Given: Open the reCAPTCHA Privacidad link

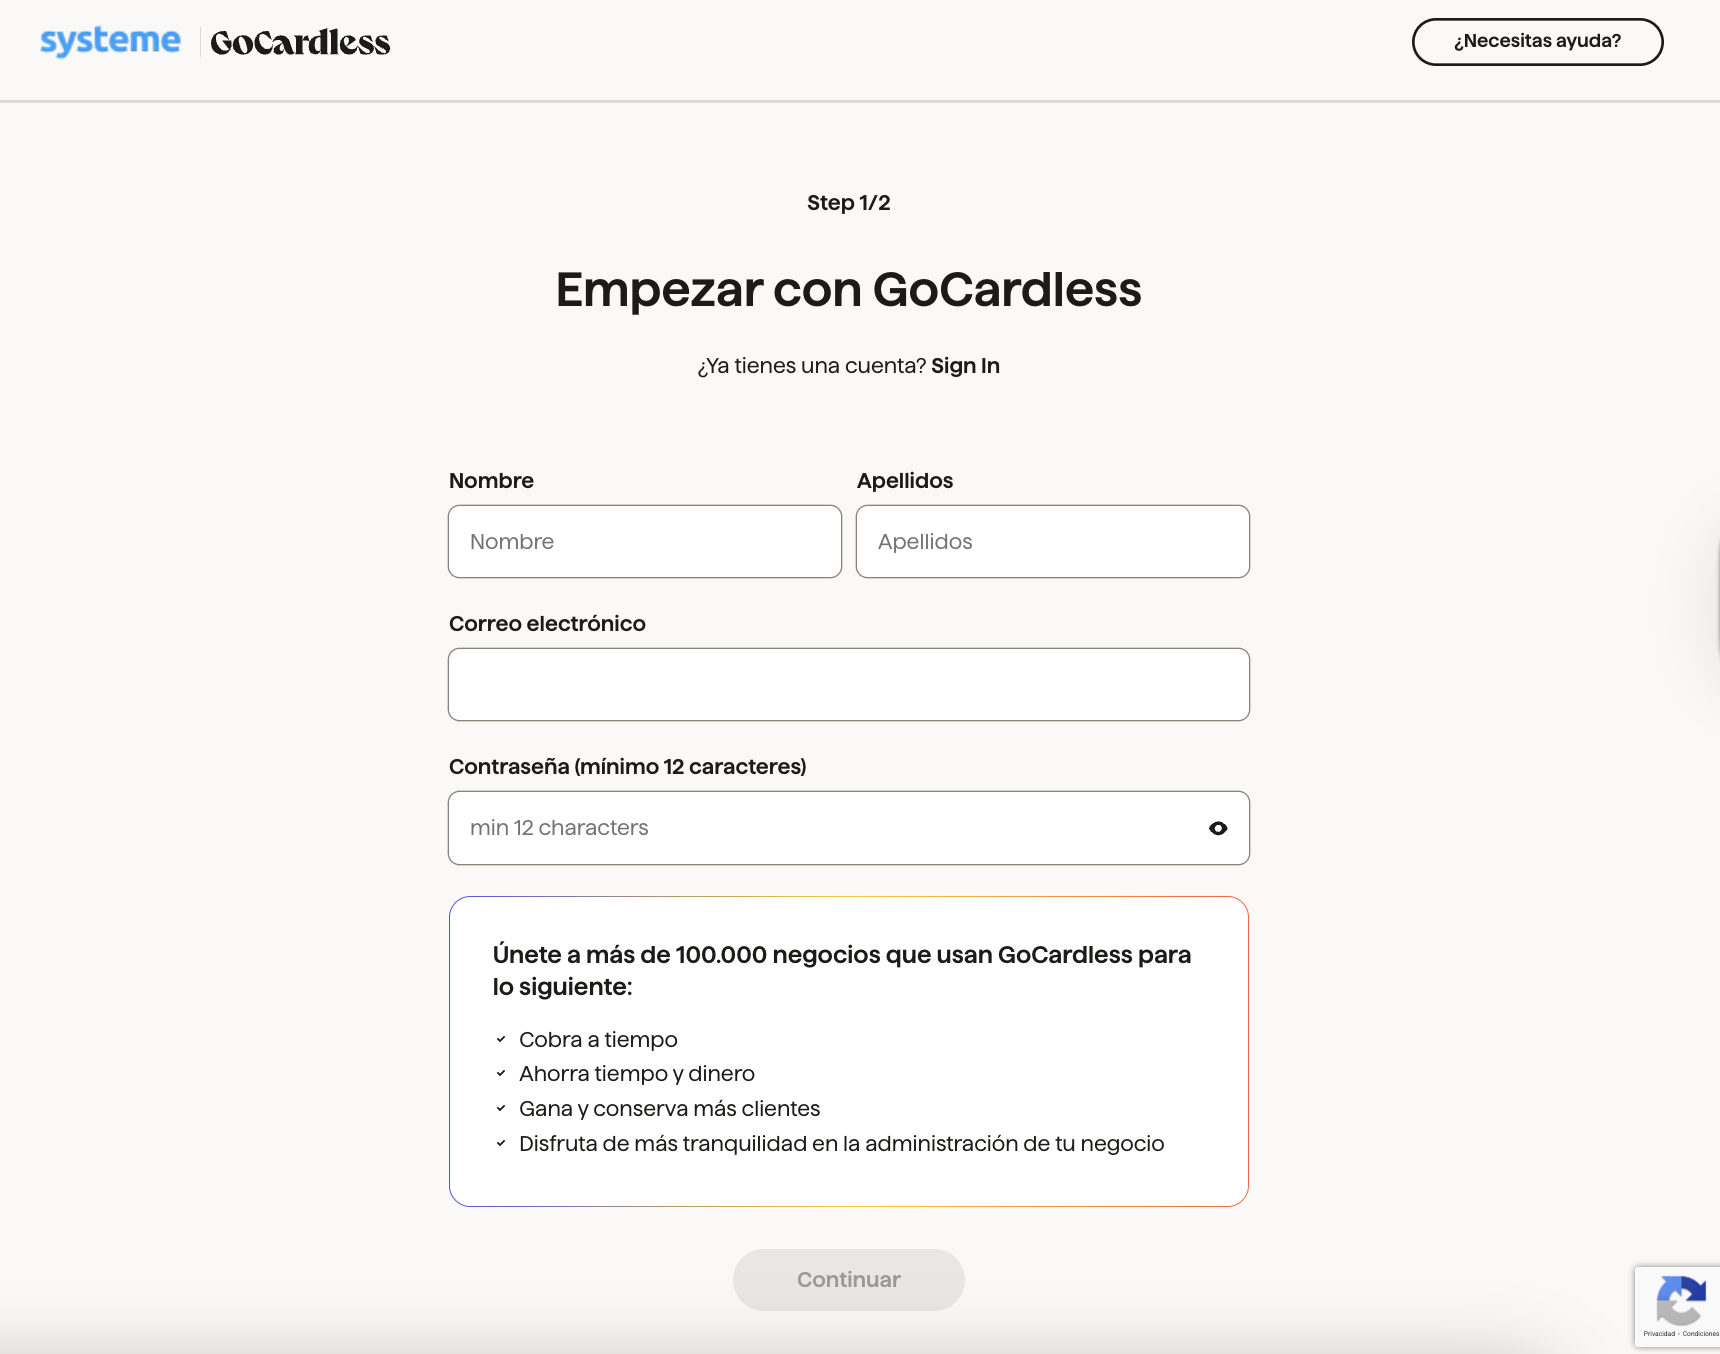Looking at the screenshot, I should [1659, 1334].
